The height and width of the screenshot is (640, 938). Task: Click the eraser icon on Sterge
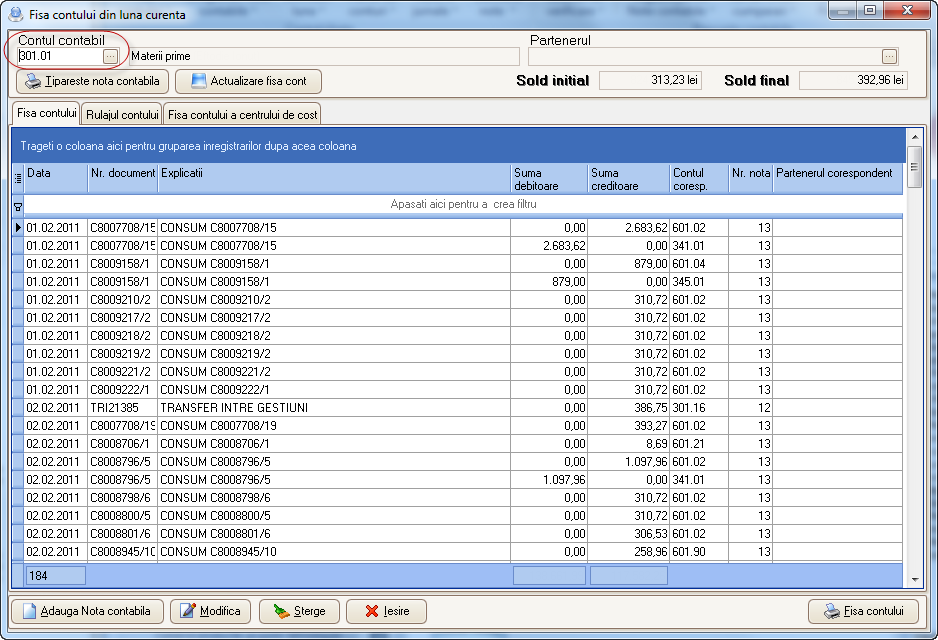click(281, 611)
